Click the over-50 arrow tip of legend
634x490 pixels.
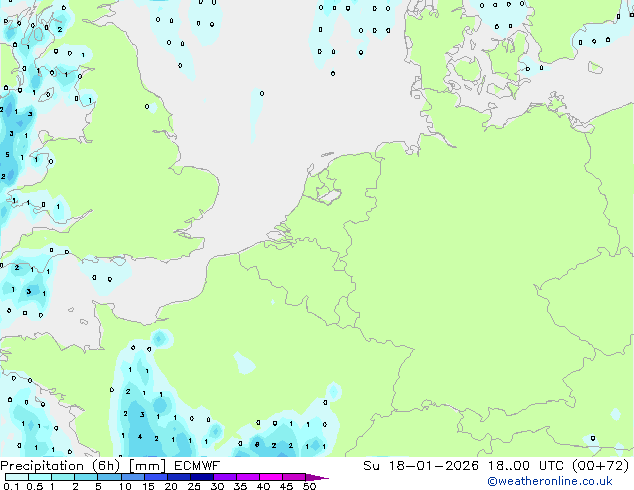[317, 478]
